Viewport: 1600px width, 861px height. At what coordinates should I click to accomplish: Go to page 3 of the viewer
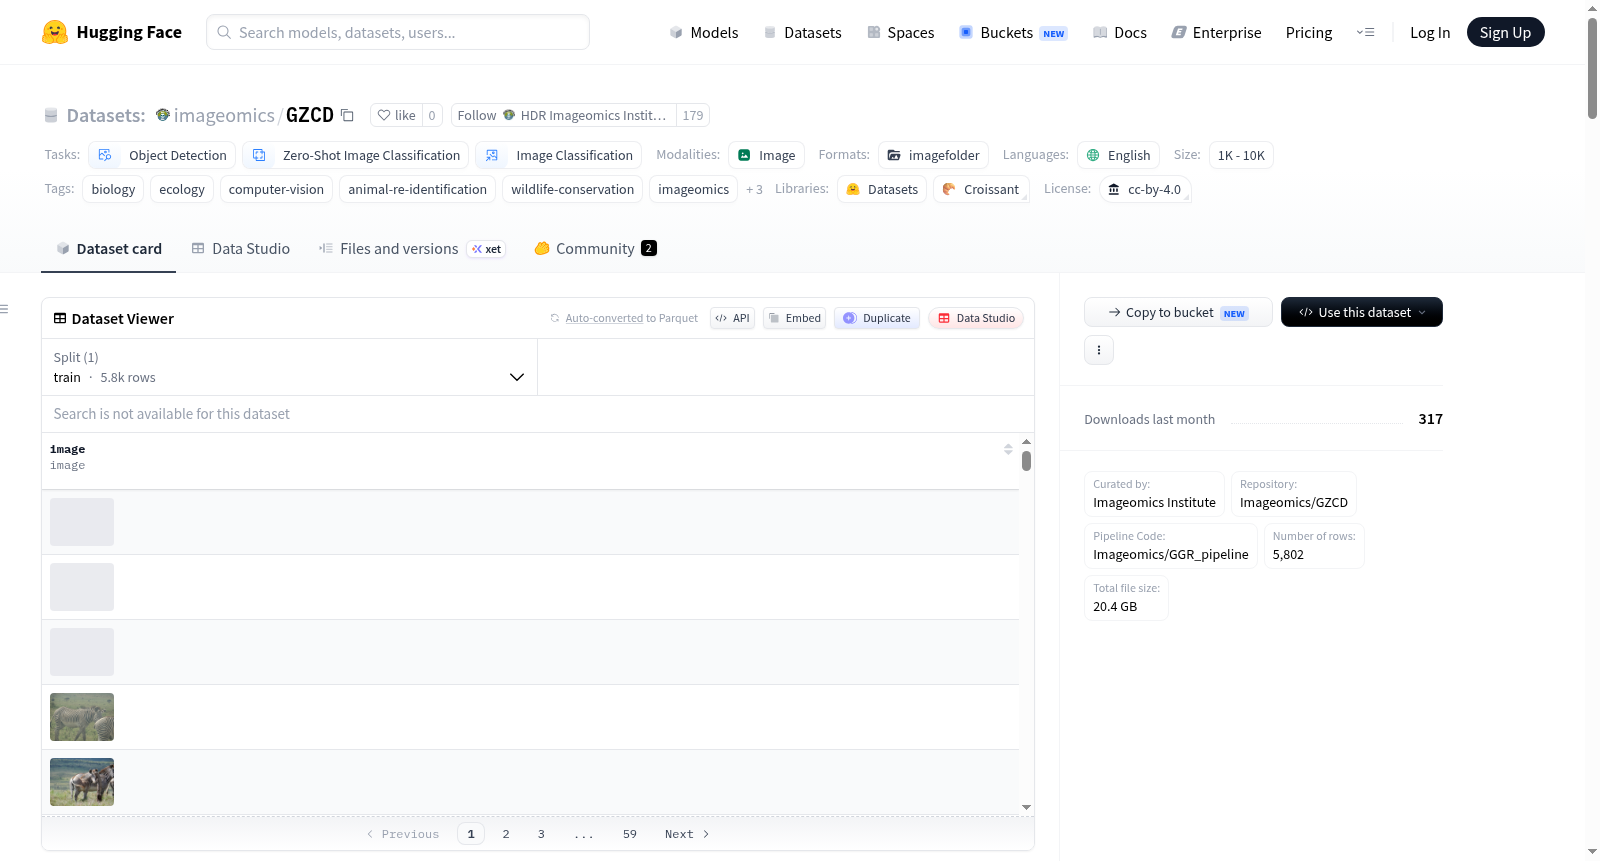541,834
